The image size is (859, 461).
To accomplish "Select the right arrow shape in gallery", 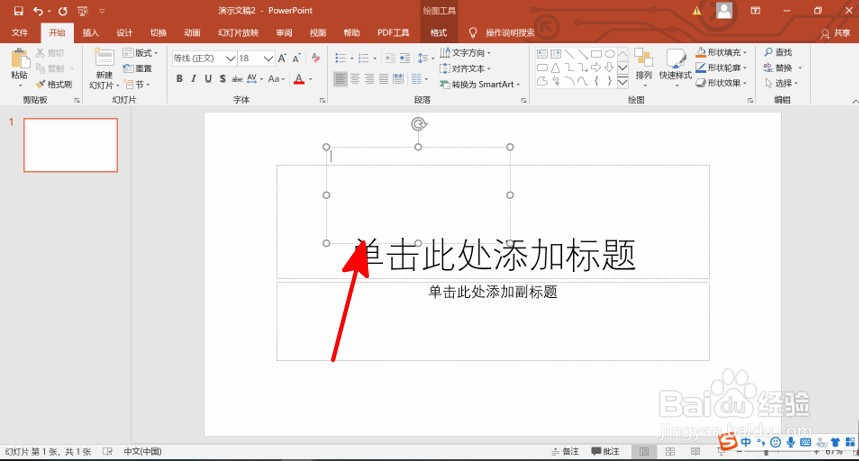I will (596, 68).
